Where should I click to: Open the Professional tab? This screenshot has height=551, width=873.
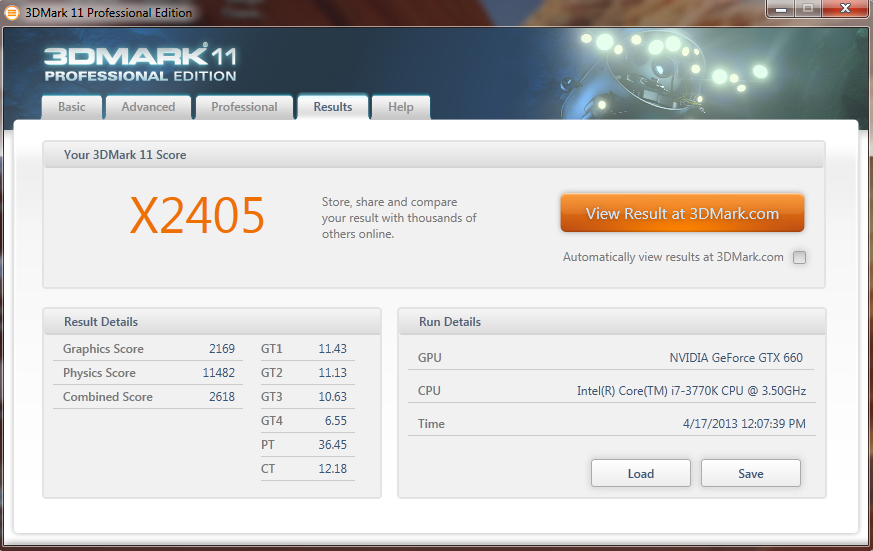tap(244, 107)
